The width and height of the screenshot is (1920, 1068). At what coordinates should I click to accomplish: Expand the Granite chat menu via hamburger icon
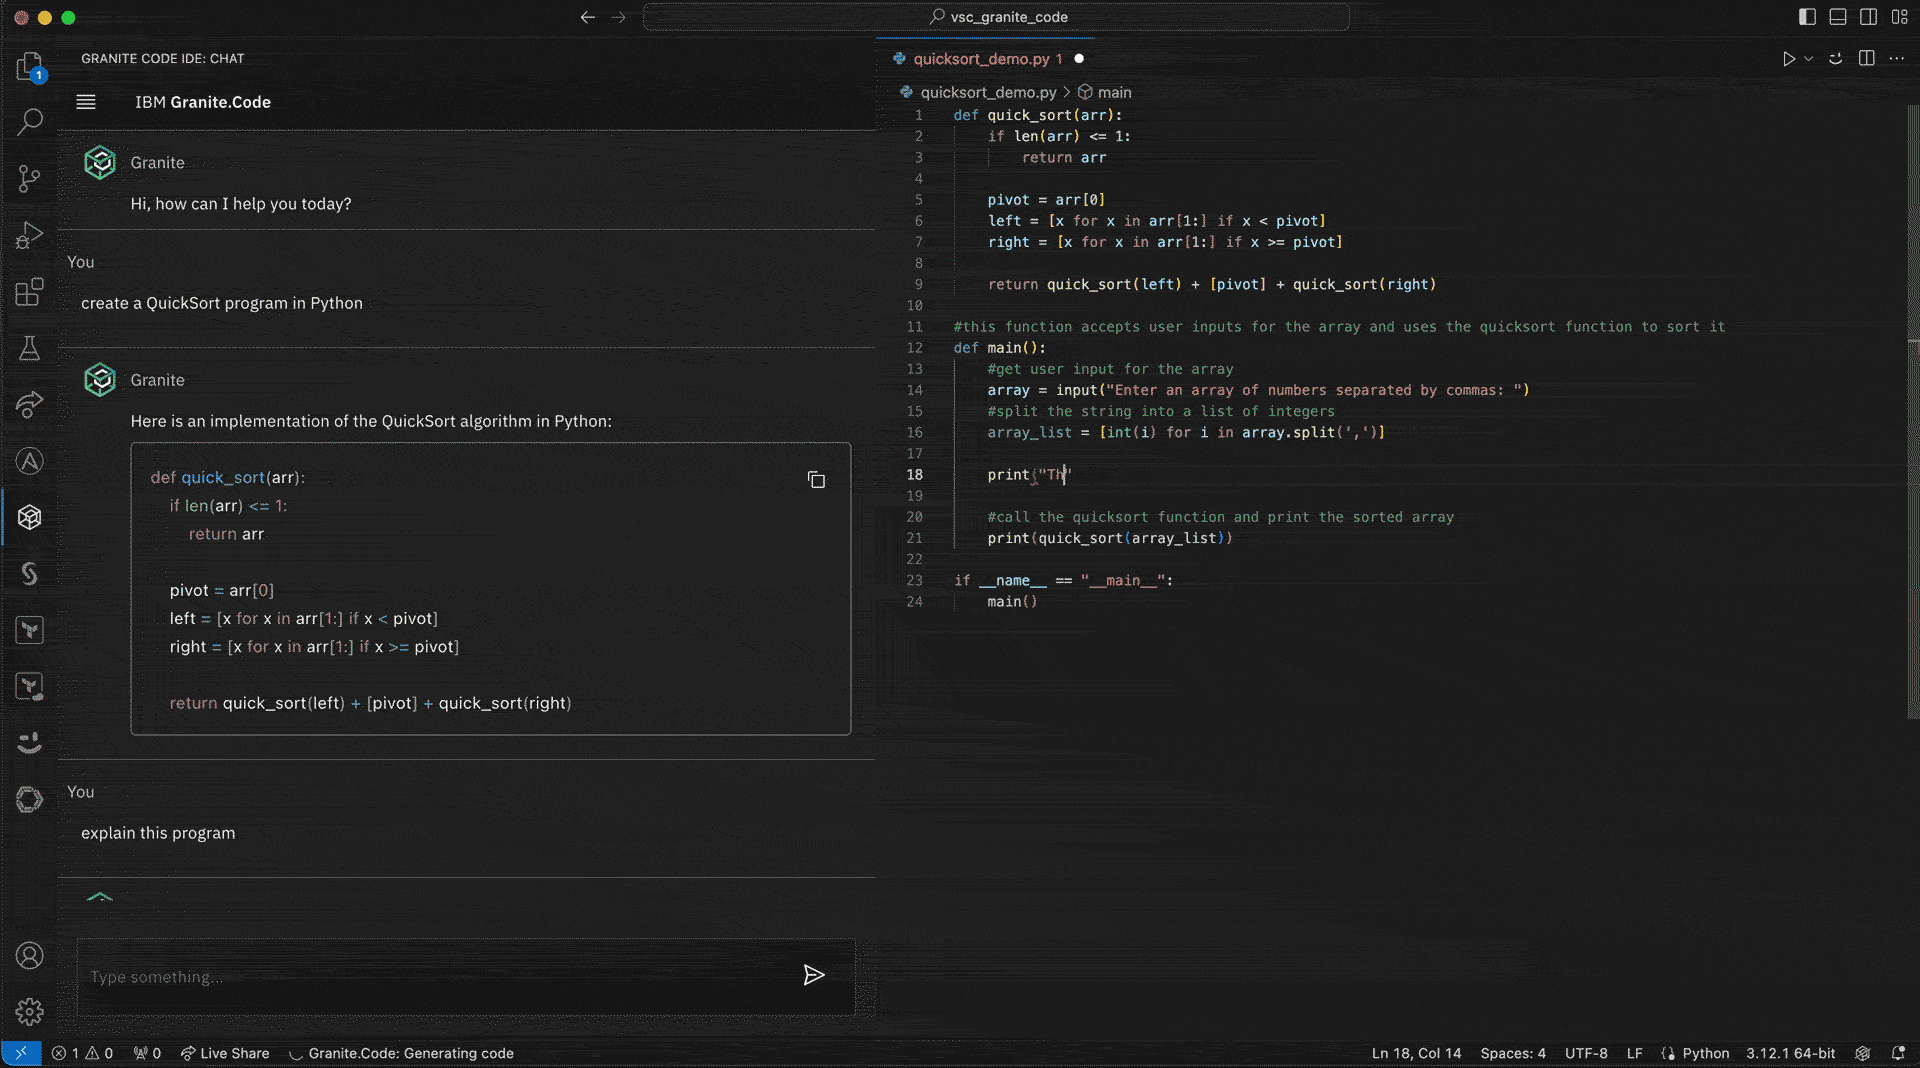click(86, 101)
